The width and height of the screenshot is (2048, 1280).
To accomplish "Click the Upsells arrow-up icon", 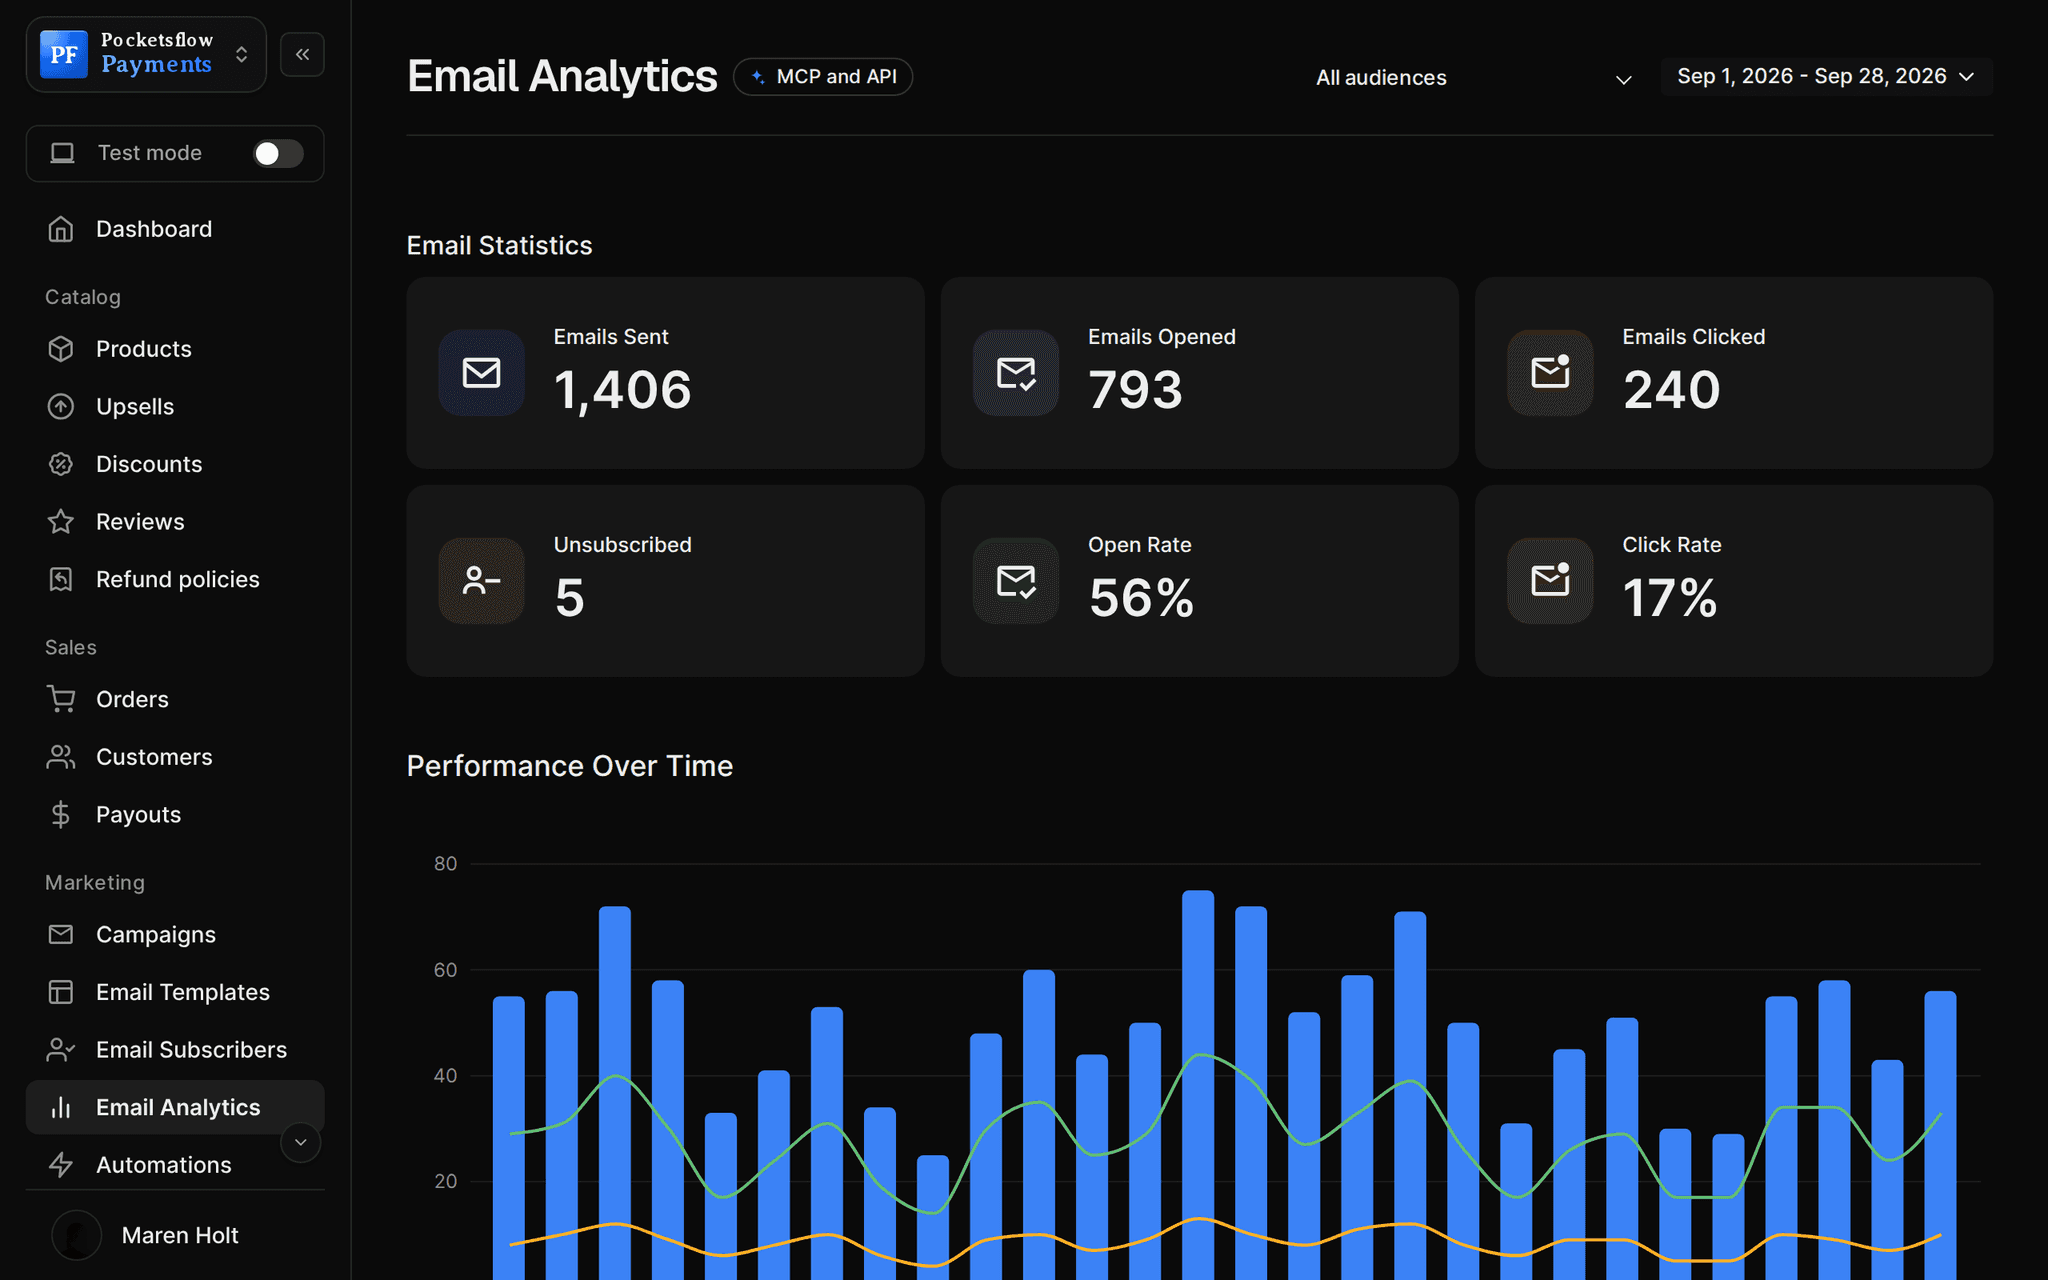I will tap(61, 407).
